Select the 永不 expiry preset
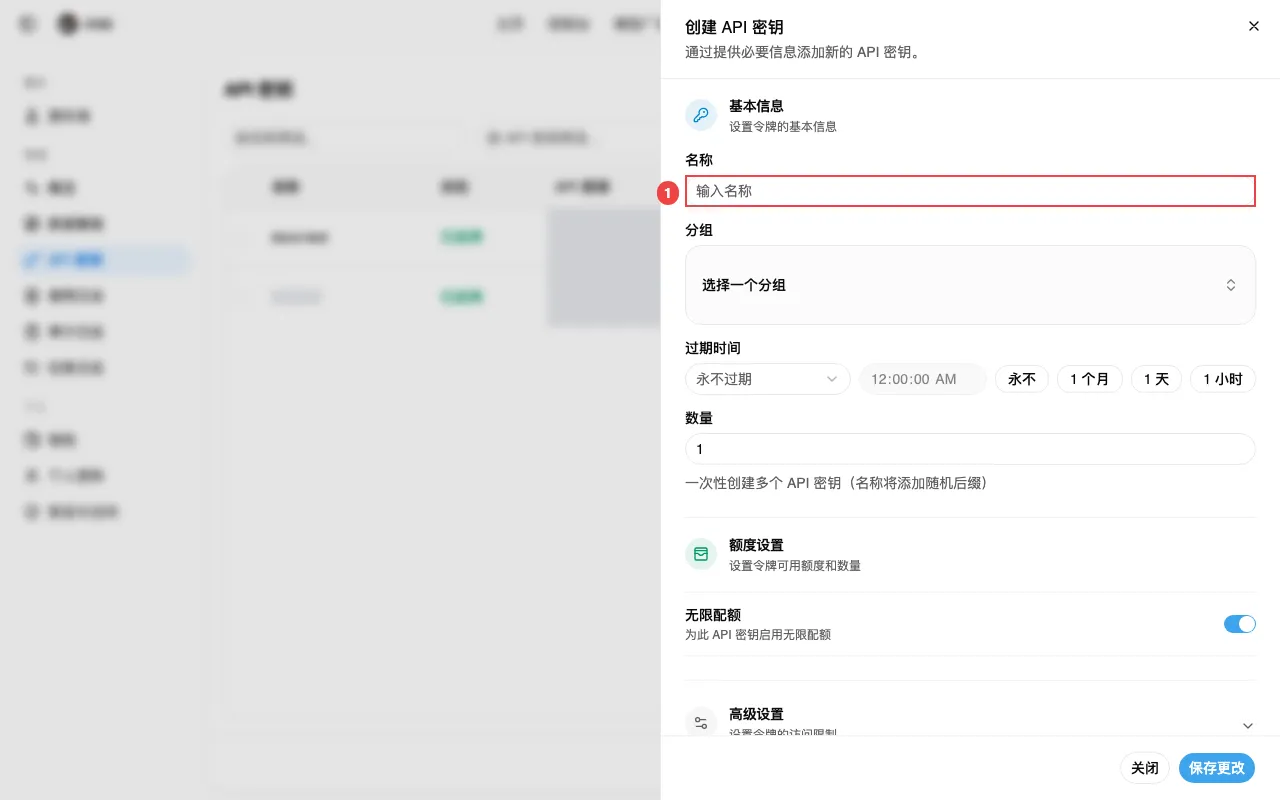 (1021, 379)
